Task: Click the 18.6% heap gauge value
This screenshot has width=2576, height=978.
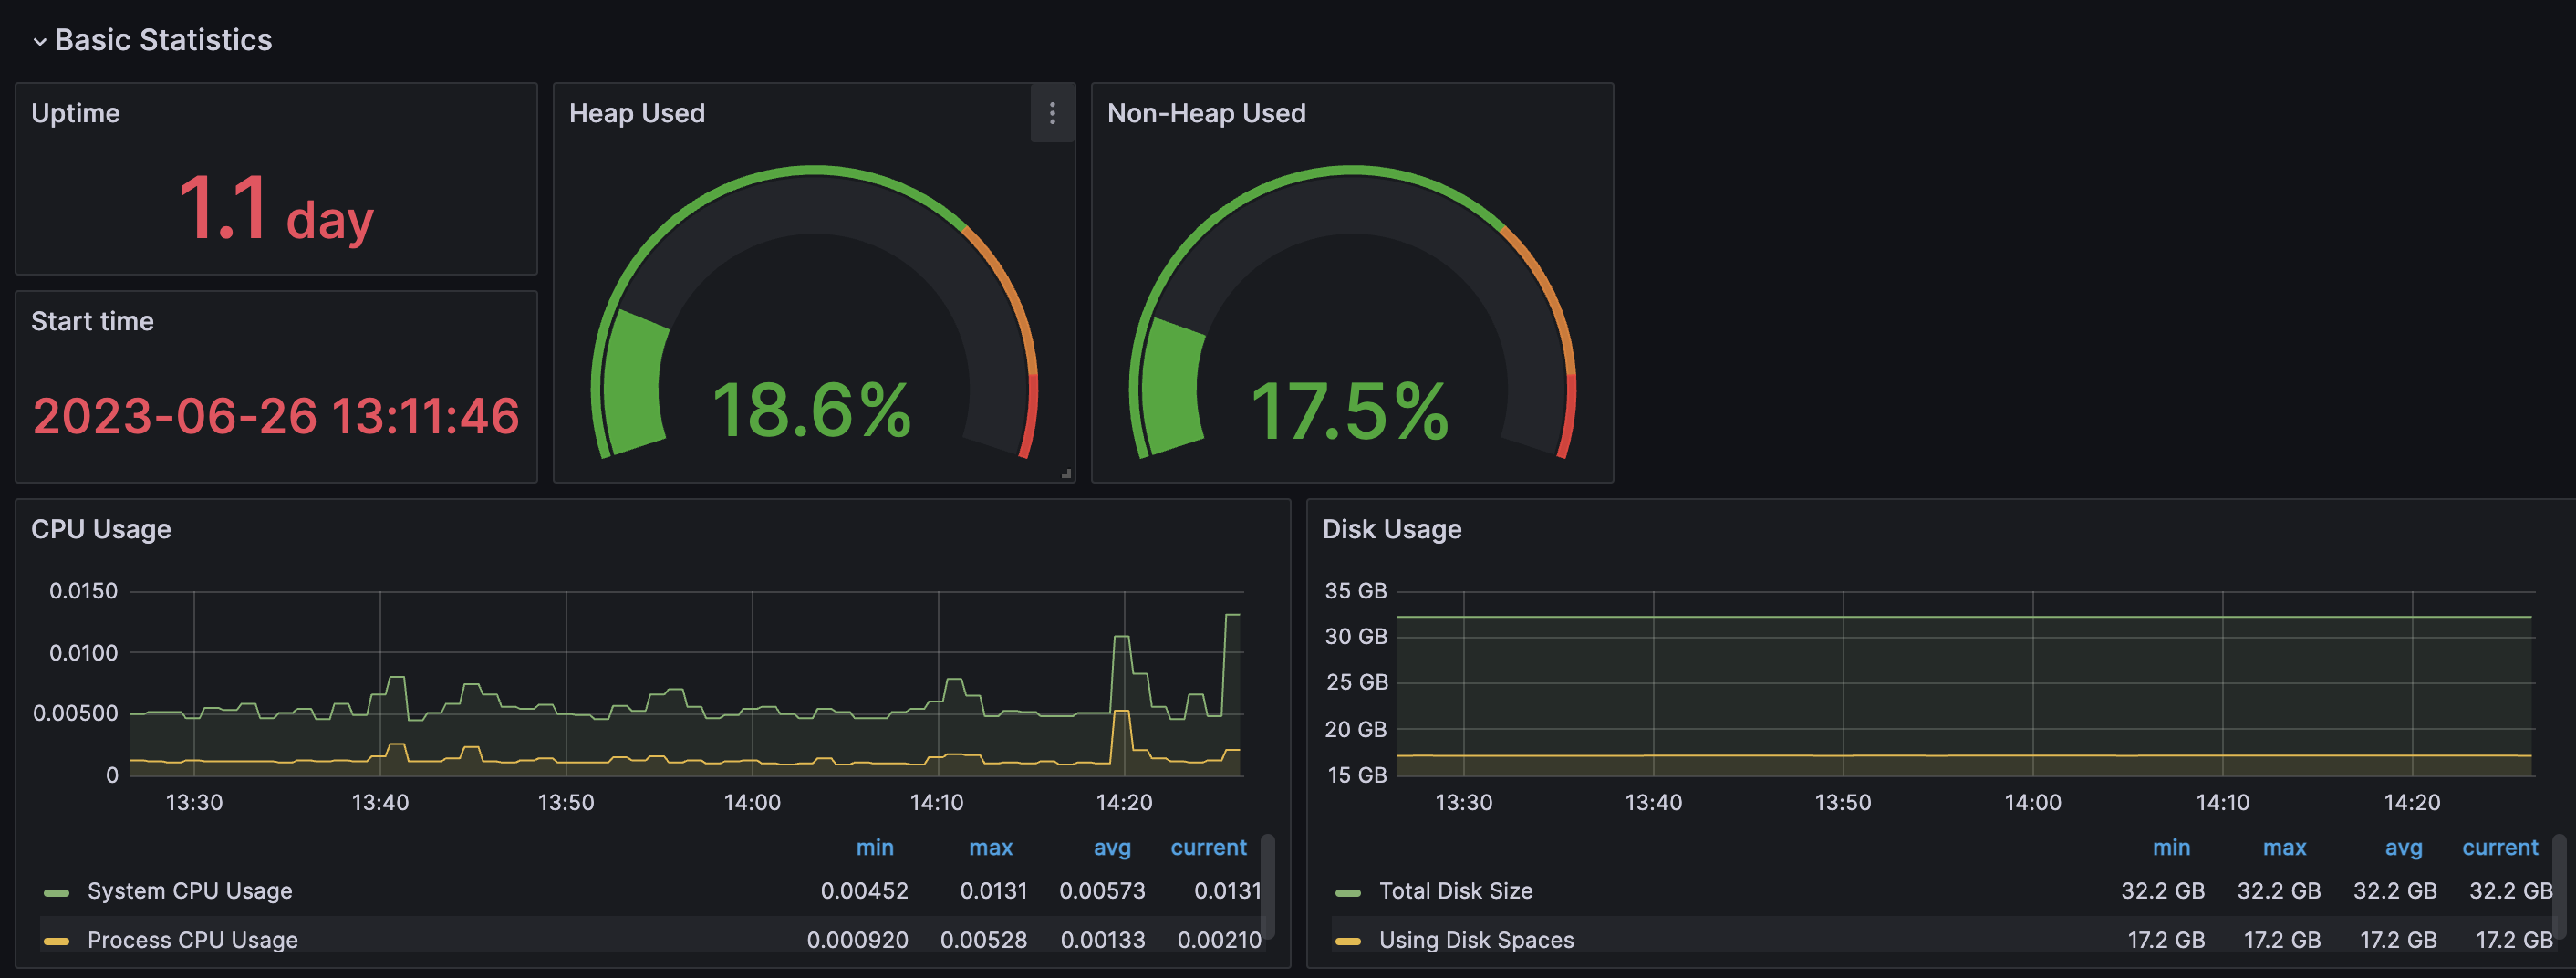Action: [x=812, y=410]
